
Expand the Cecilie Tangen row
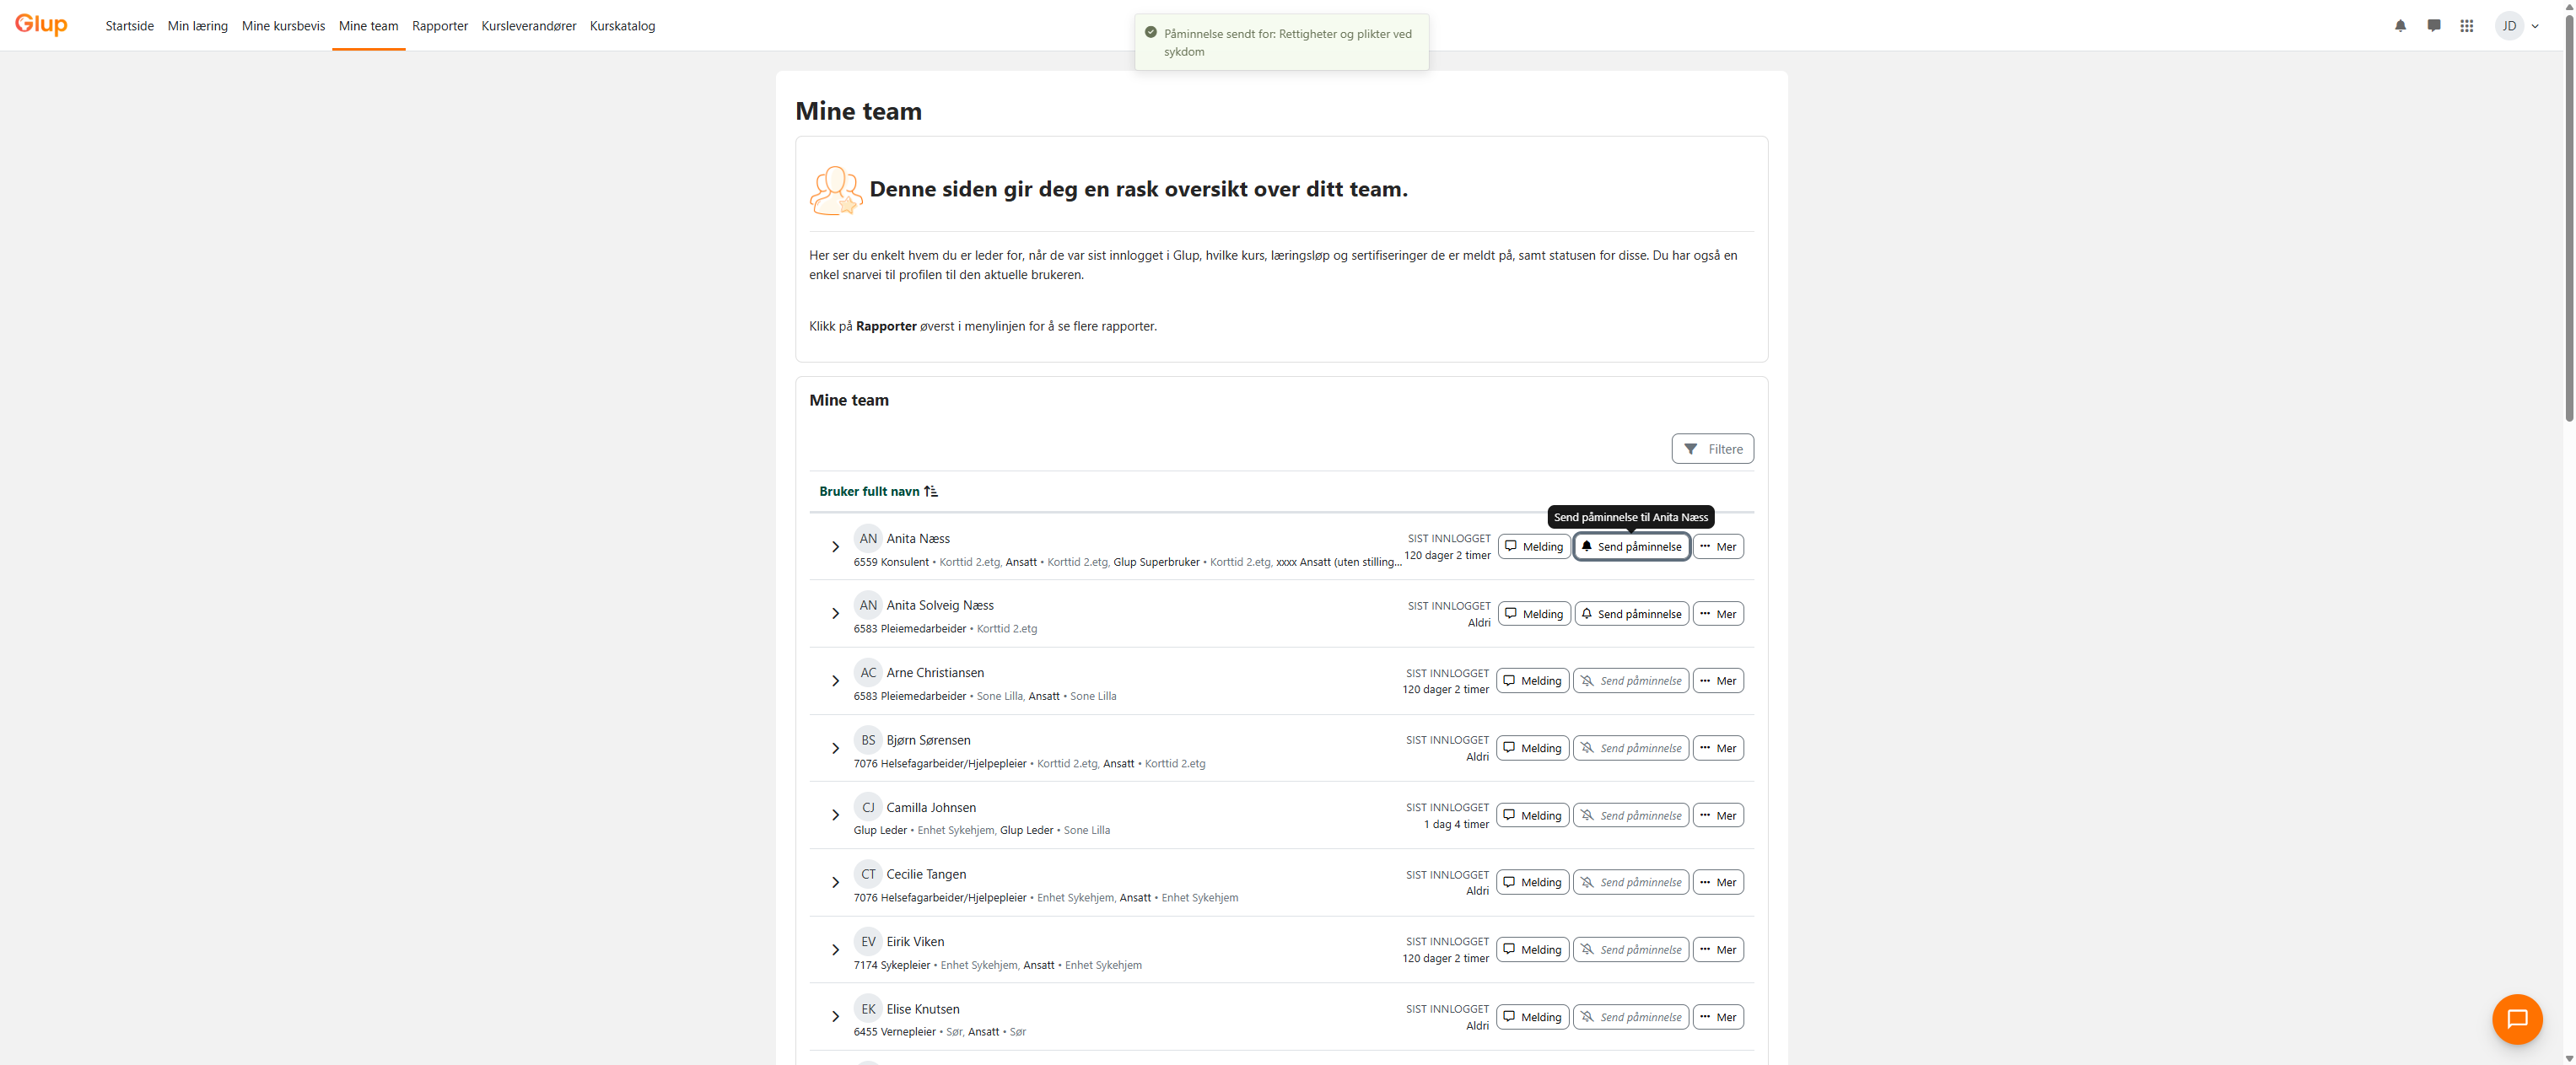[835, 883]
